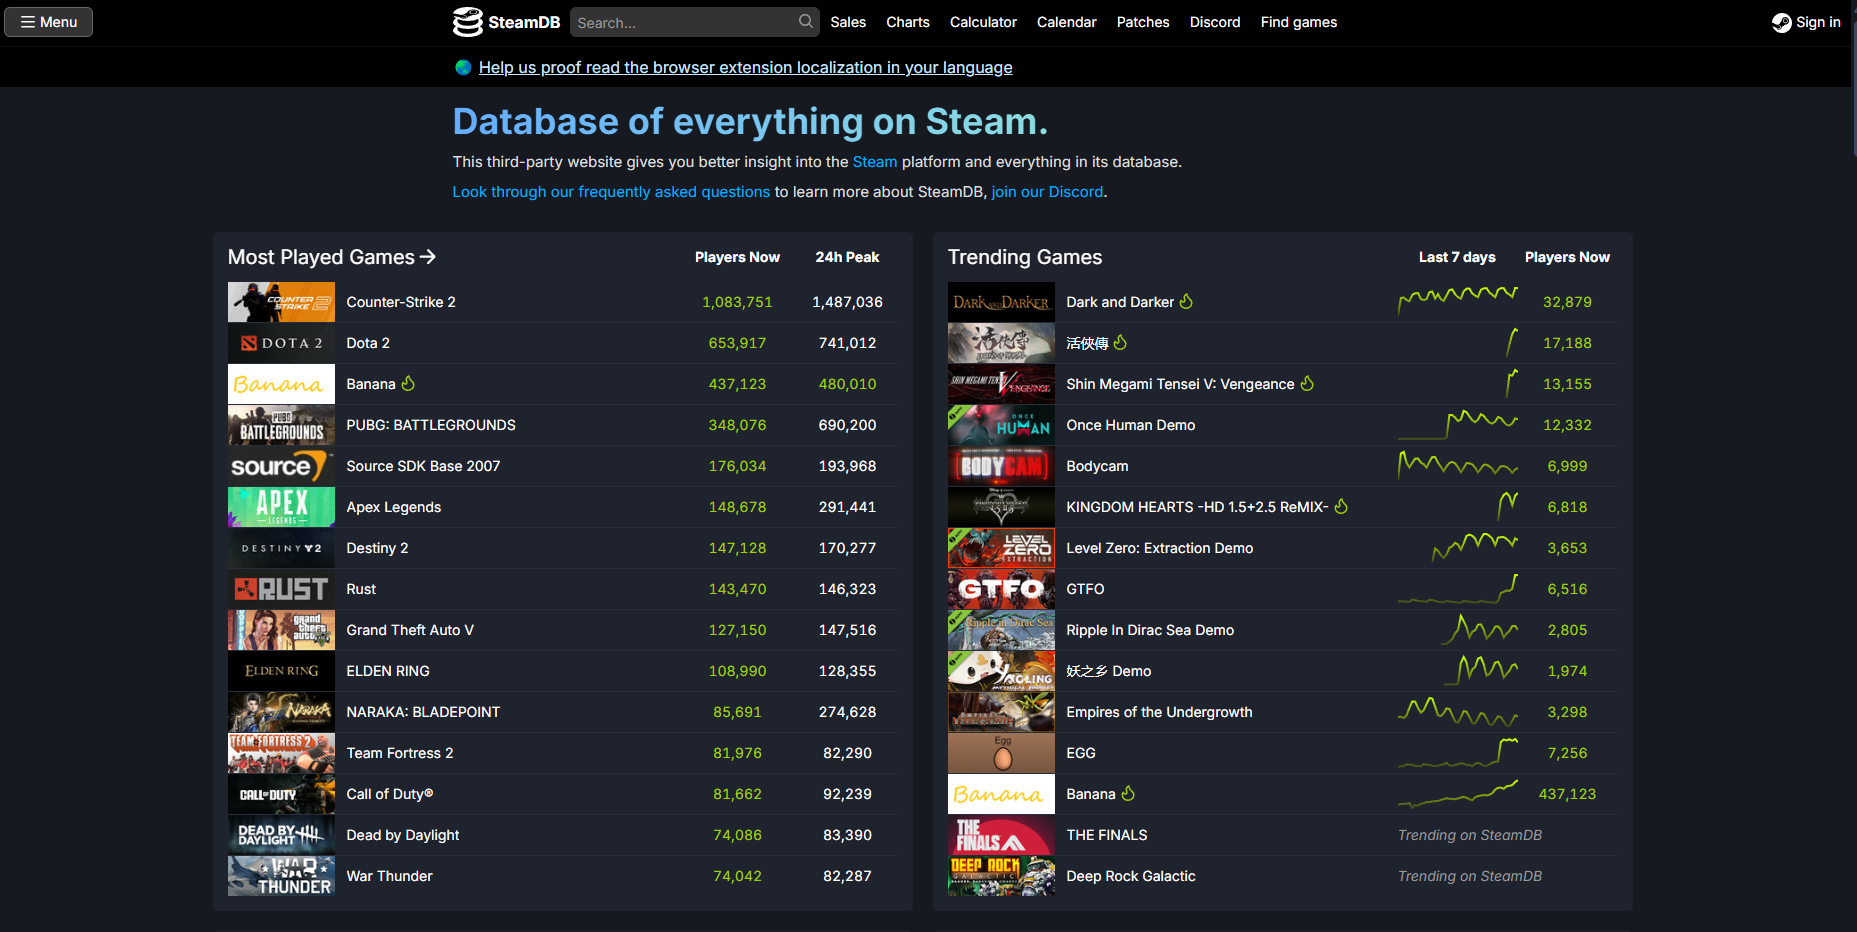The image size is (1857, 932).
Task: Click the Counter-Strike 2 players now count 1,083,751
Action: 737,302
